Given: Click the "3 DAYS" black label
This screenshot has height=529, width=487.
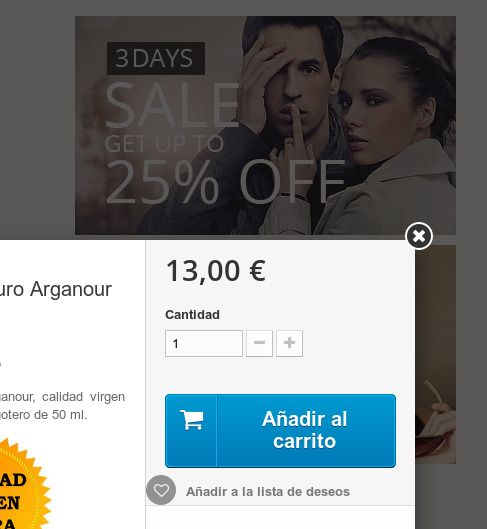Looking at the screenshot, I should (x=156, y=58).
